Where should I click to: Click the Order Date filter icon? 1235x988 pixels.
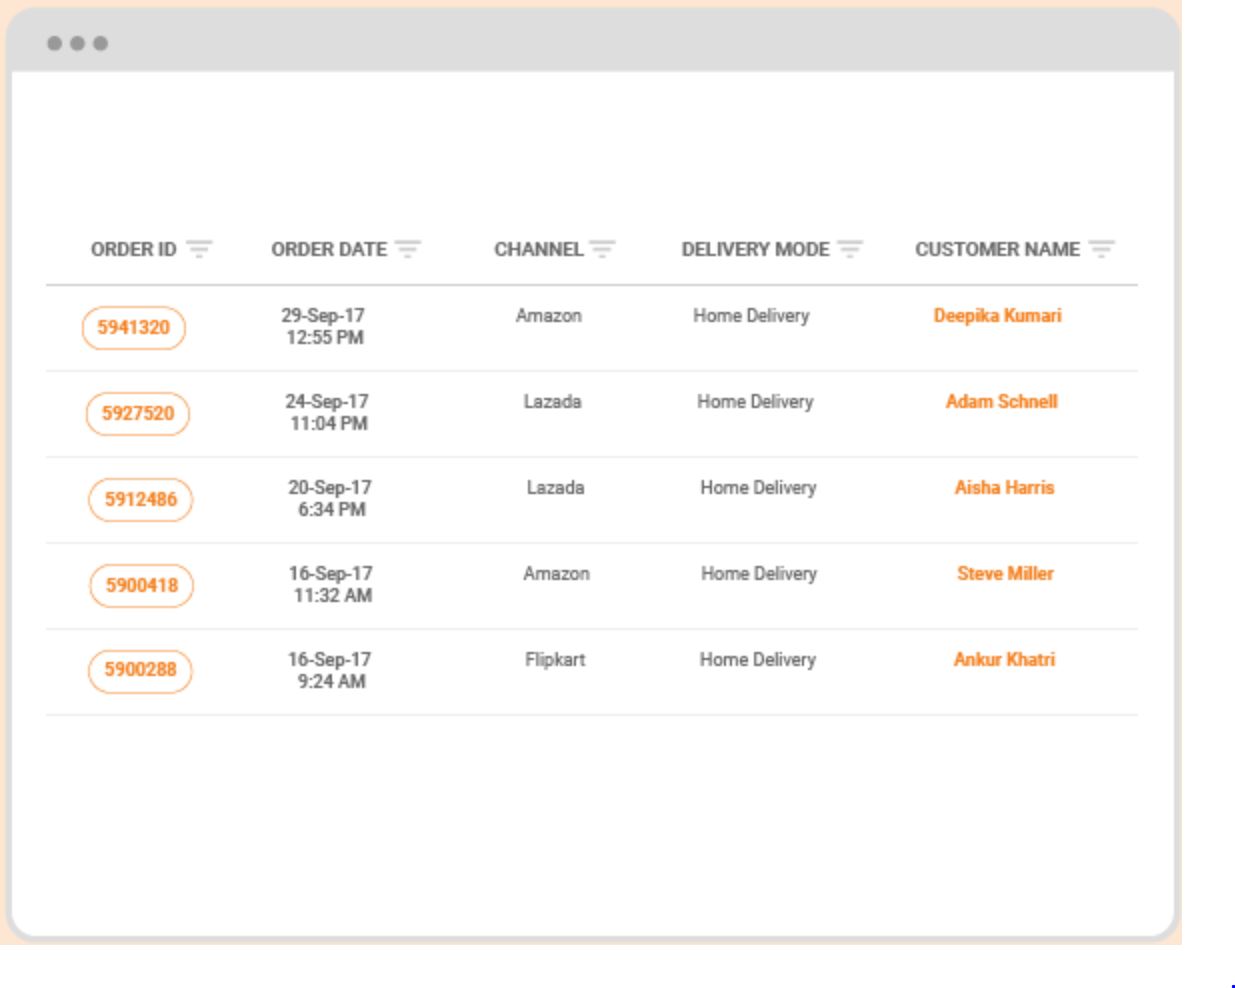click(x=407, y=249)
